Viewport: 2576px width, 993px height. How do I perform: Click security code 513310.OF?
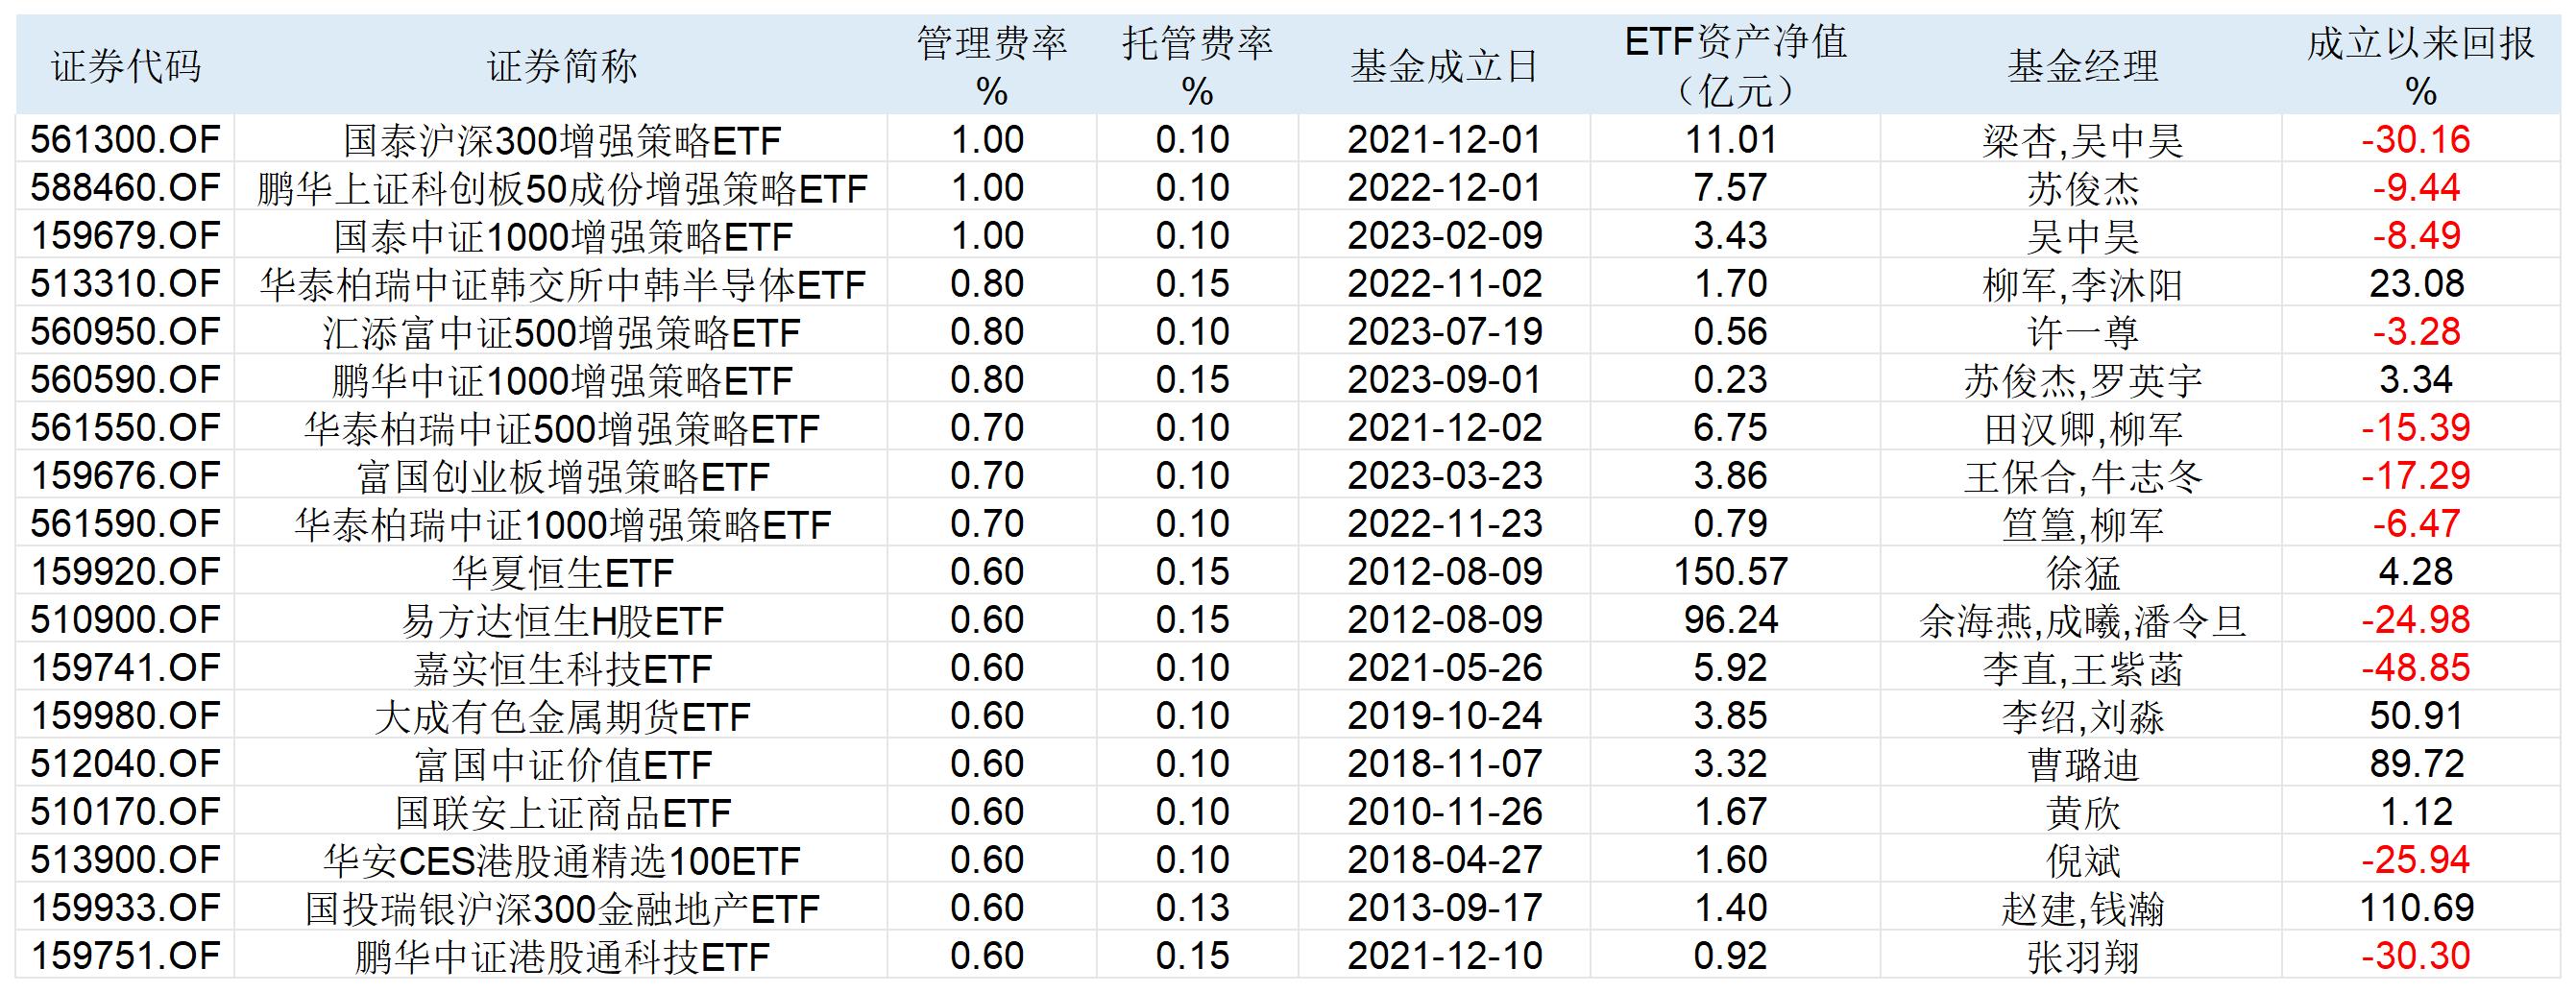pos(125,284)
